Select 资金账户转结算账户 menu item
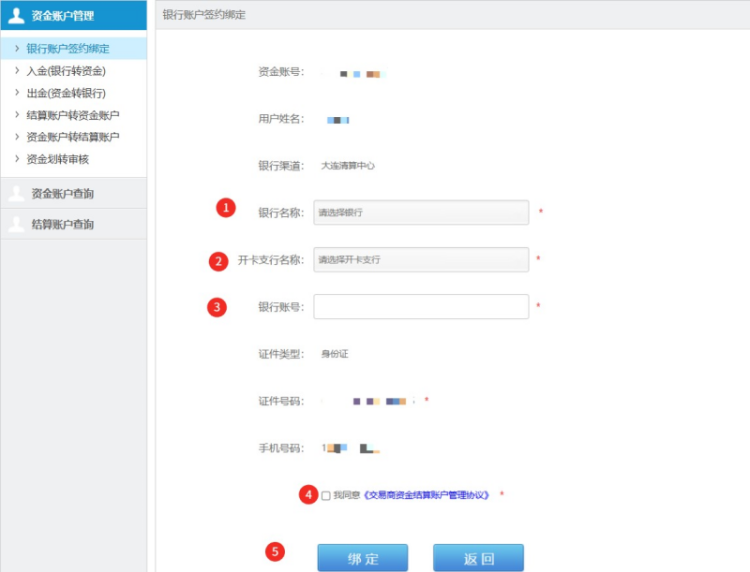The height and width of the screenshot is (572, 750). tap(72, 137)
